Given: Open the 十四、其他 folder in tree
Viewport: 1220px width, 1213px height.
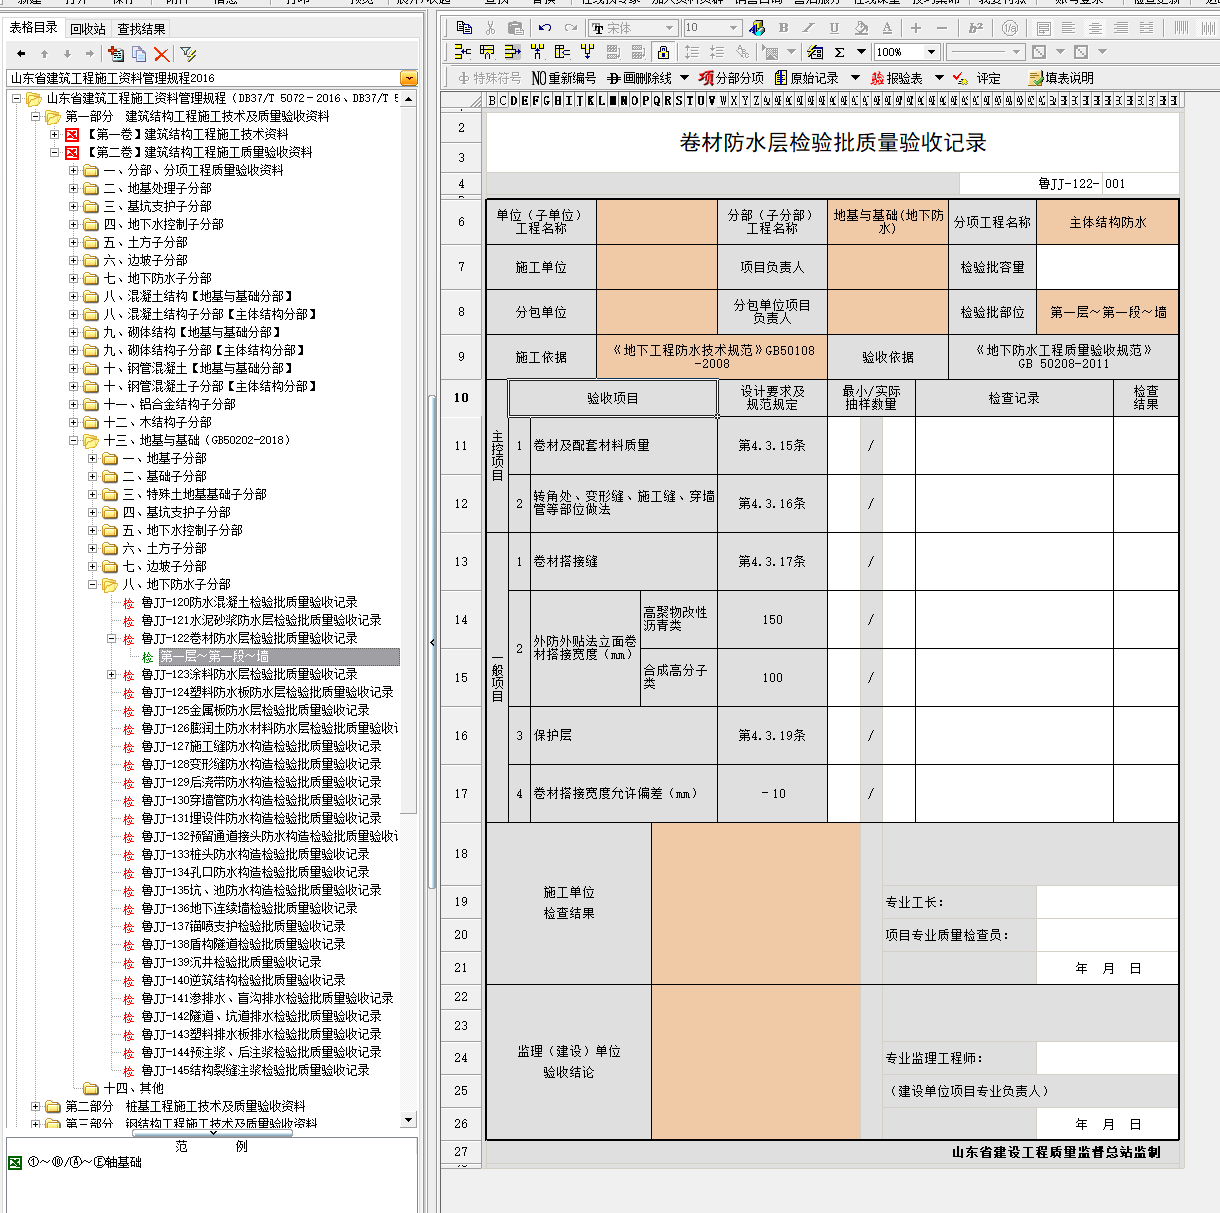Looking at the screenshot, I should [x=133, y=1088].
